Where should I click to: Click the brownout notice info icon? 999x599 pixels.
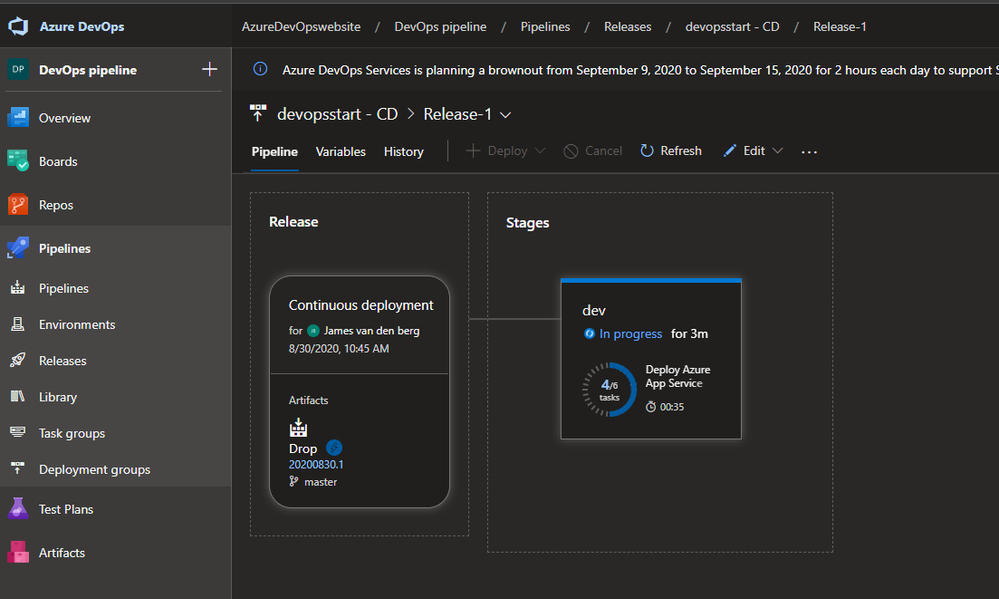click(260, 69)
